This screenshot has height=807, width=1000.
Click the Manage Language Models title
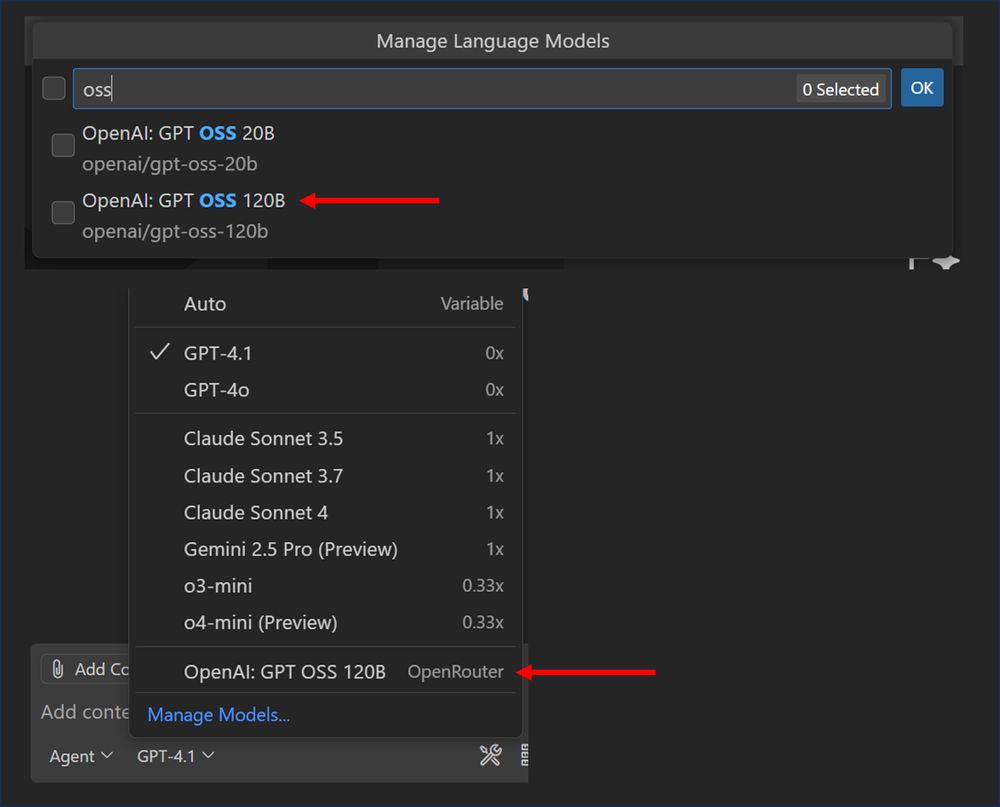pyautogui.click(x=492, y=41)
